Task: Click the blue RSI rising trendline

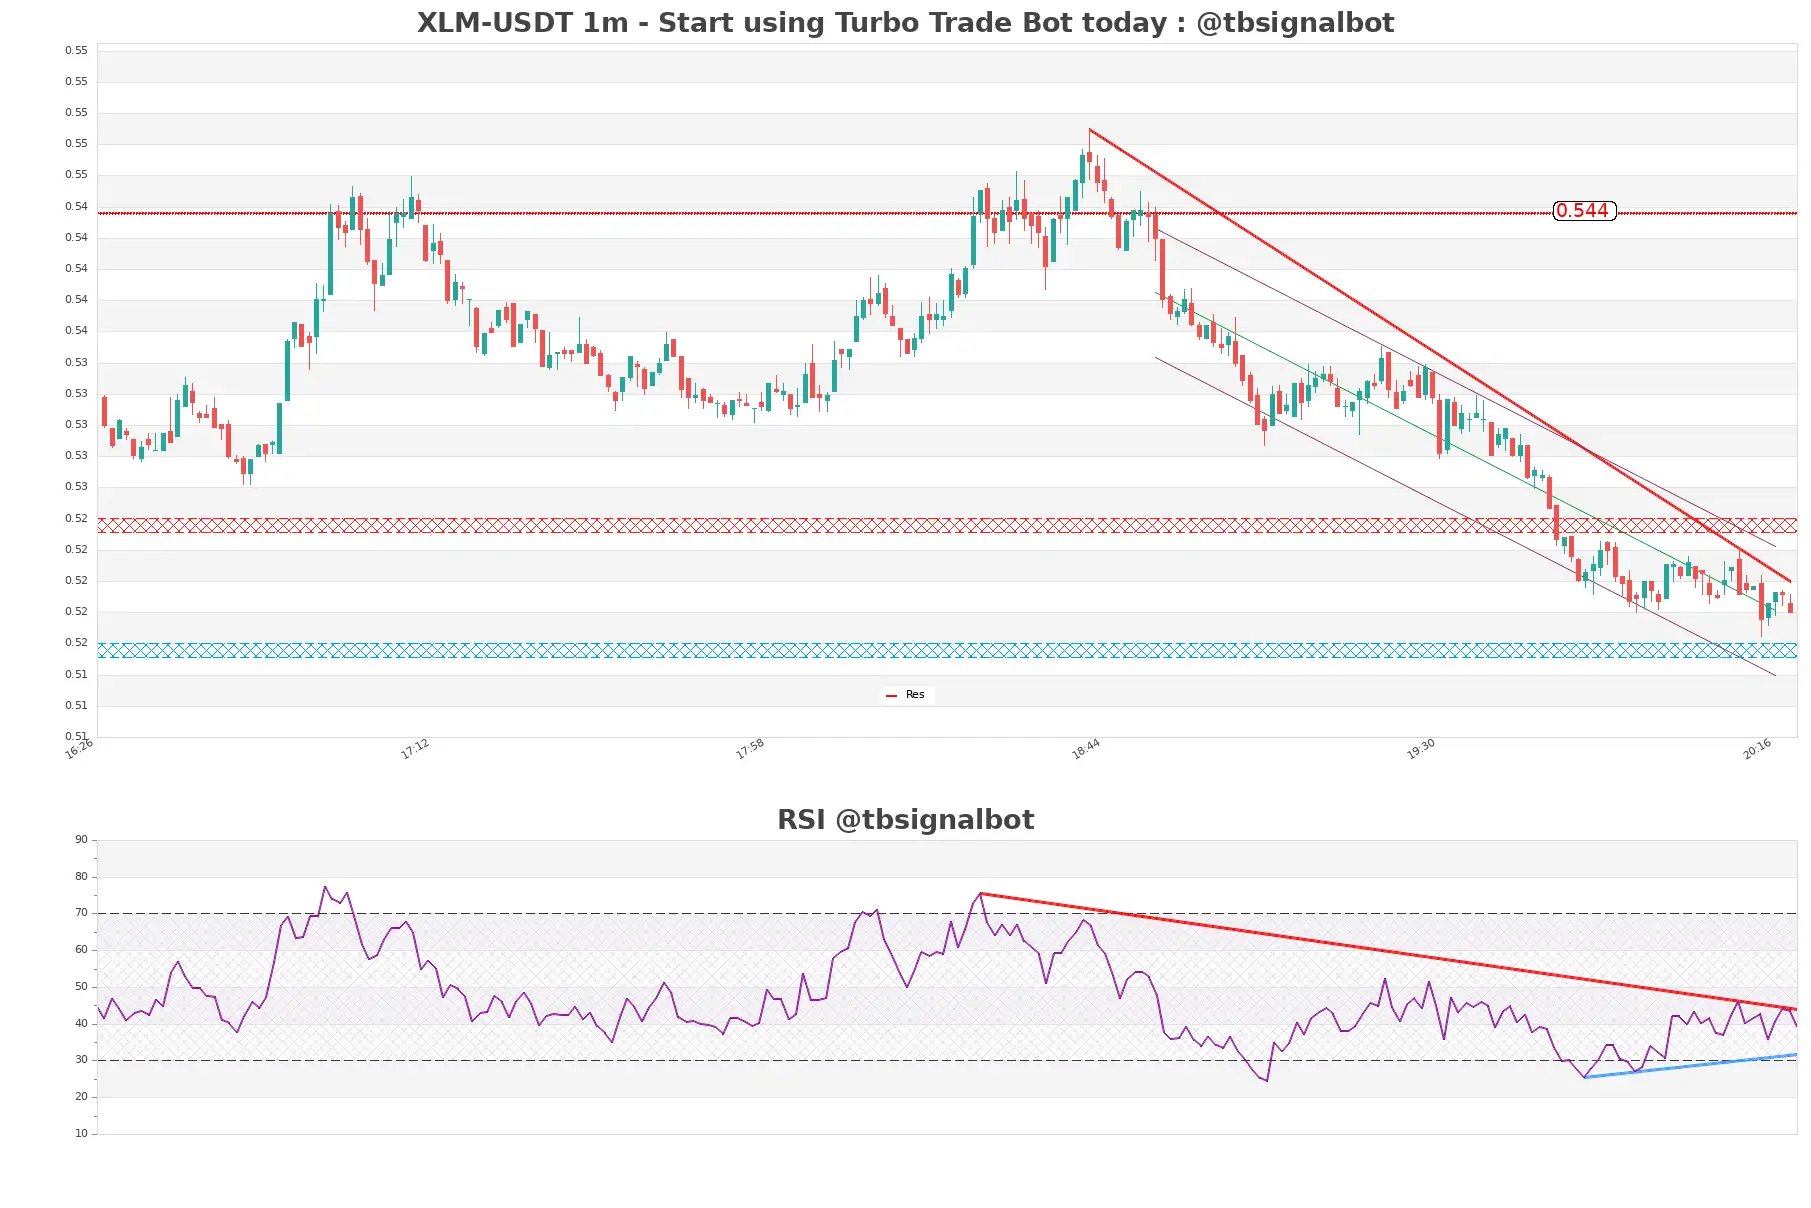Action: [x=1690, y=1066]
